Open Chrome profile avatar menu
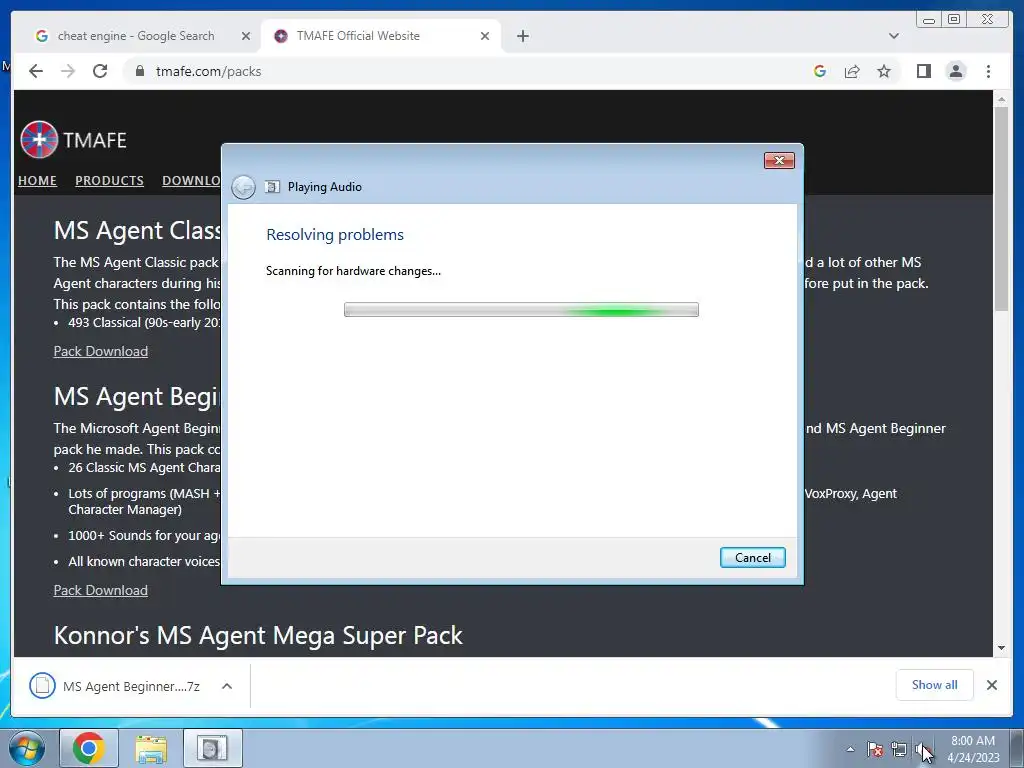 coord(956,71)
